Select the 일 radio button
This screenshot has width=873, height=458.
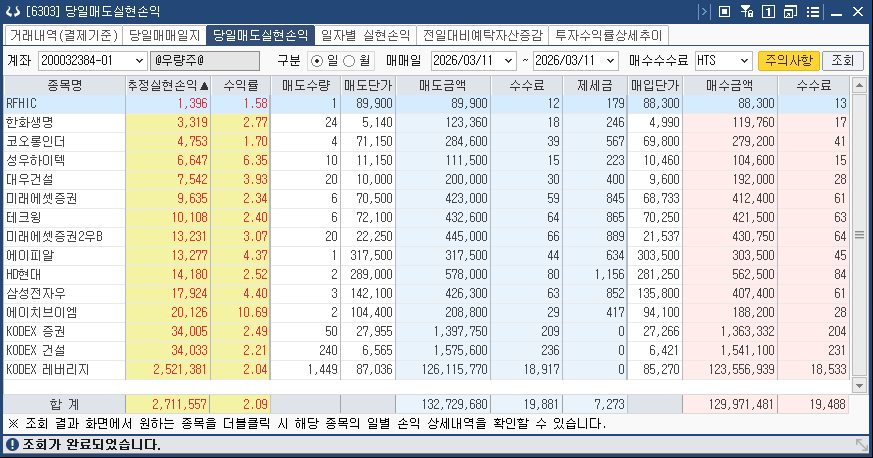click(318, 61)
